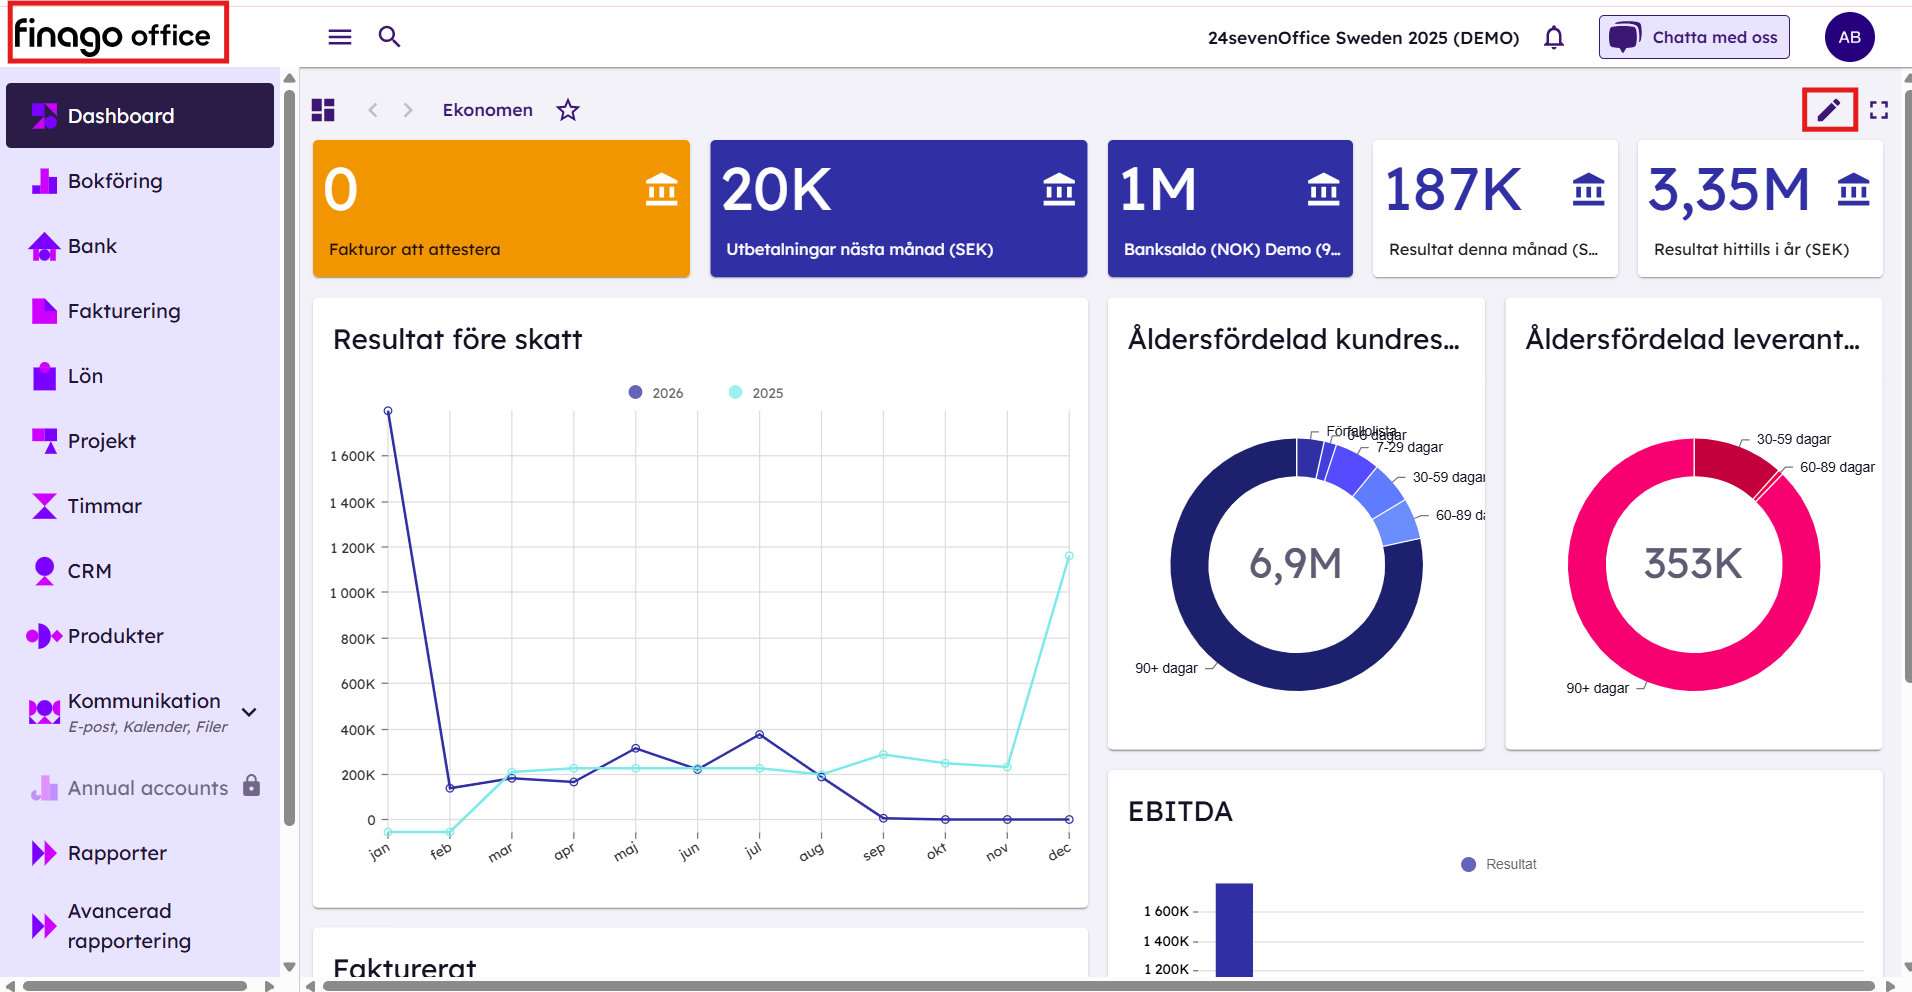Go to next dashboard with right chevron

pyautogui.click(x=408, y=110)
